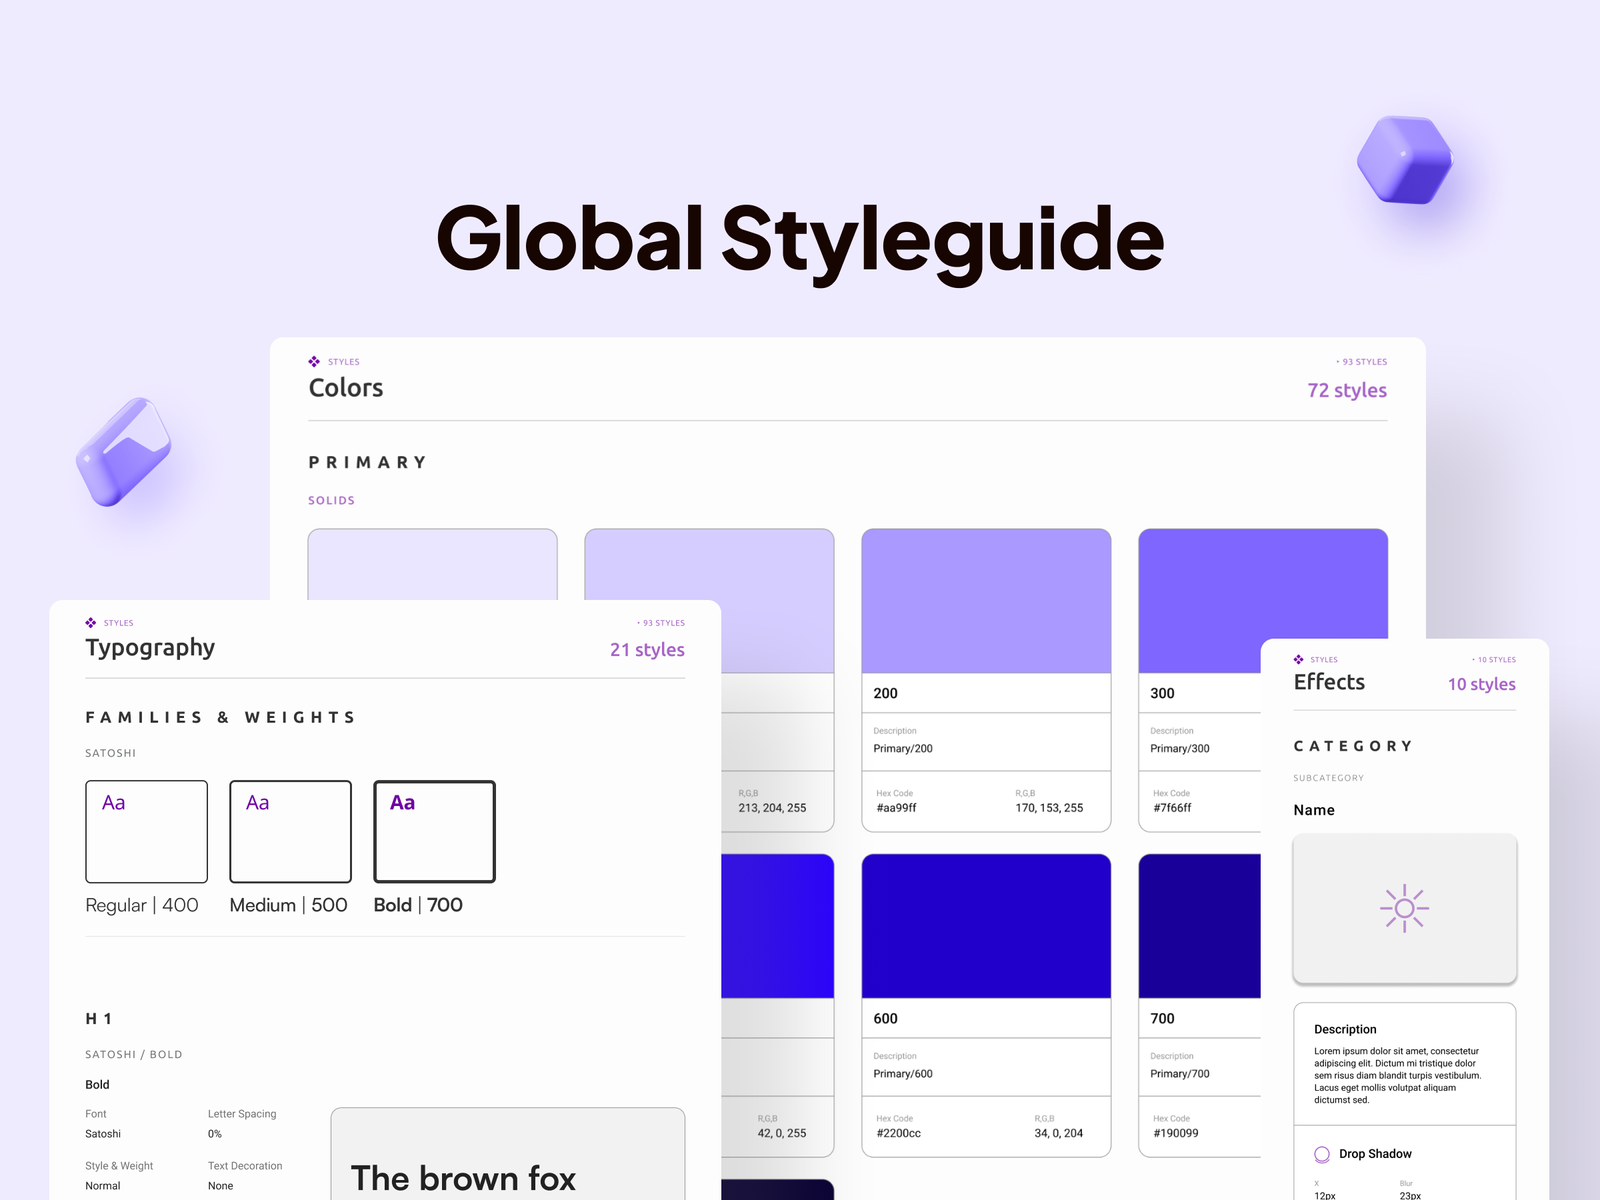
Task: Open the 72 styles link in Colors
Action: tap(1346, 391)
